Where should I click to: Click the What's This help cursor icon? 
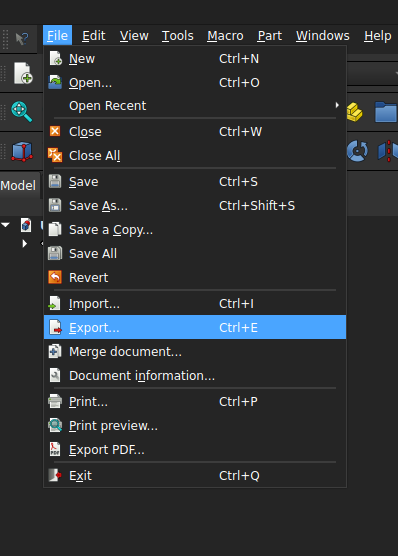click(x=22, y=38)
